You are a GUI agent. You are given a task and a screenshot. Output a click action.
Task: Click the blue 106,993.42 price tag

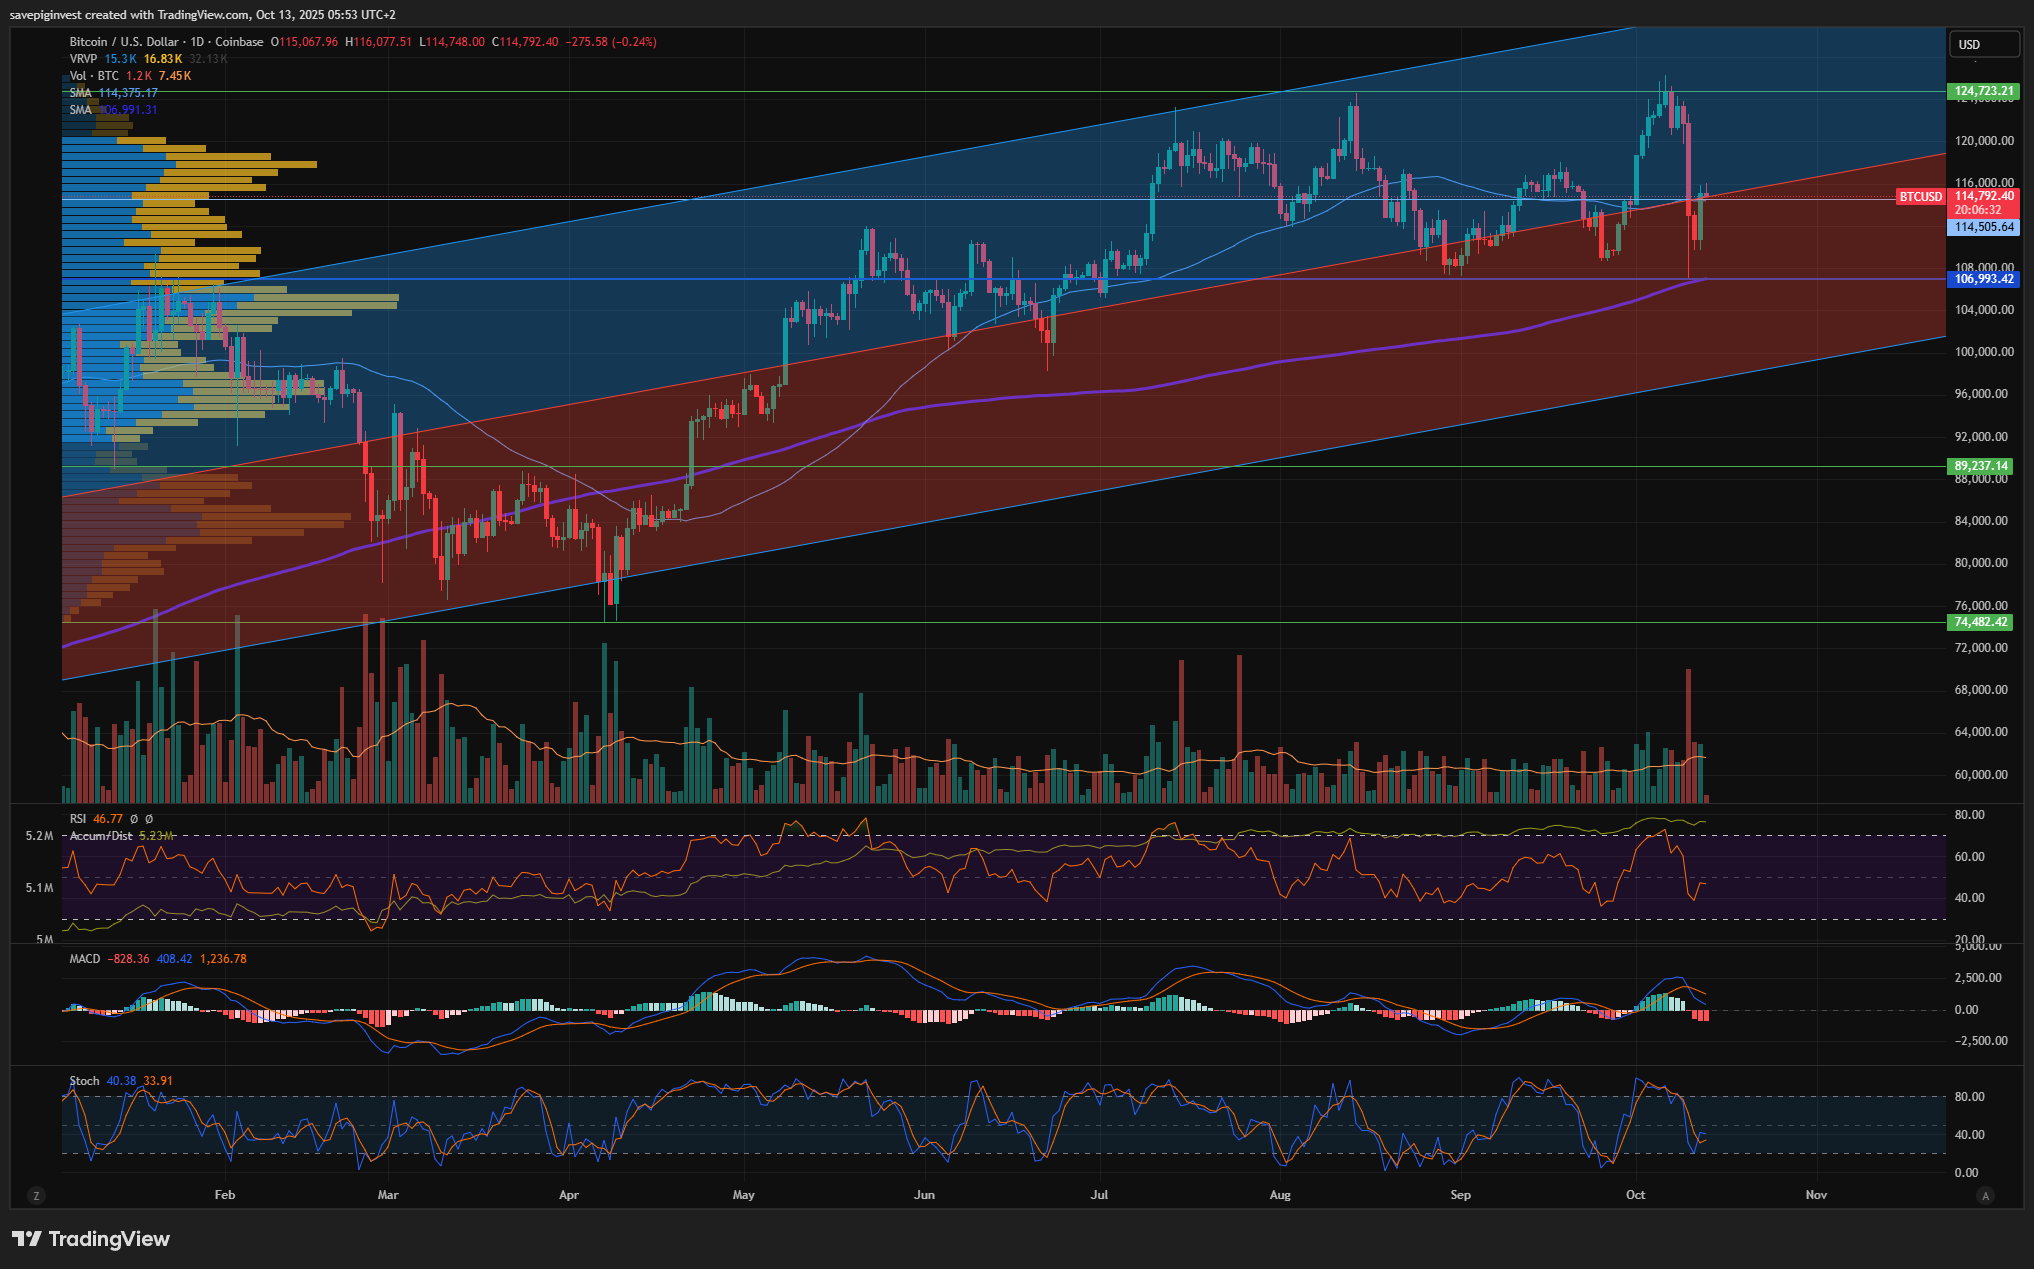pos(1983,279)
